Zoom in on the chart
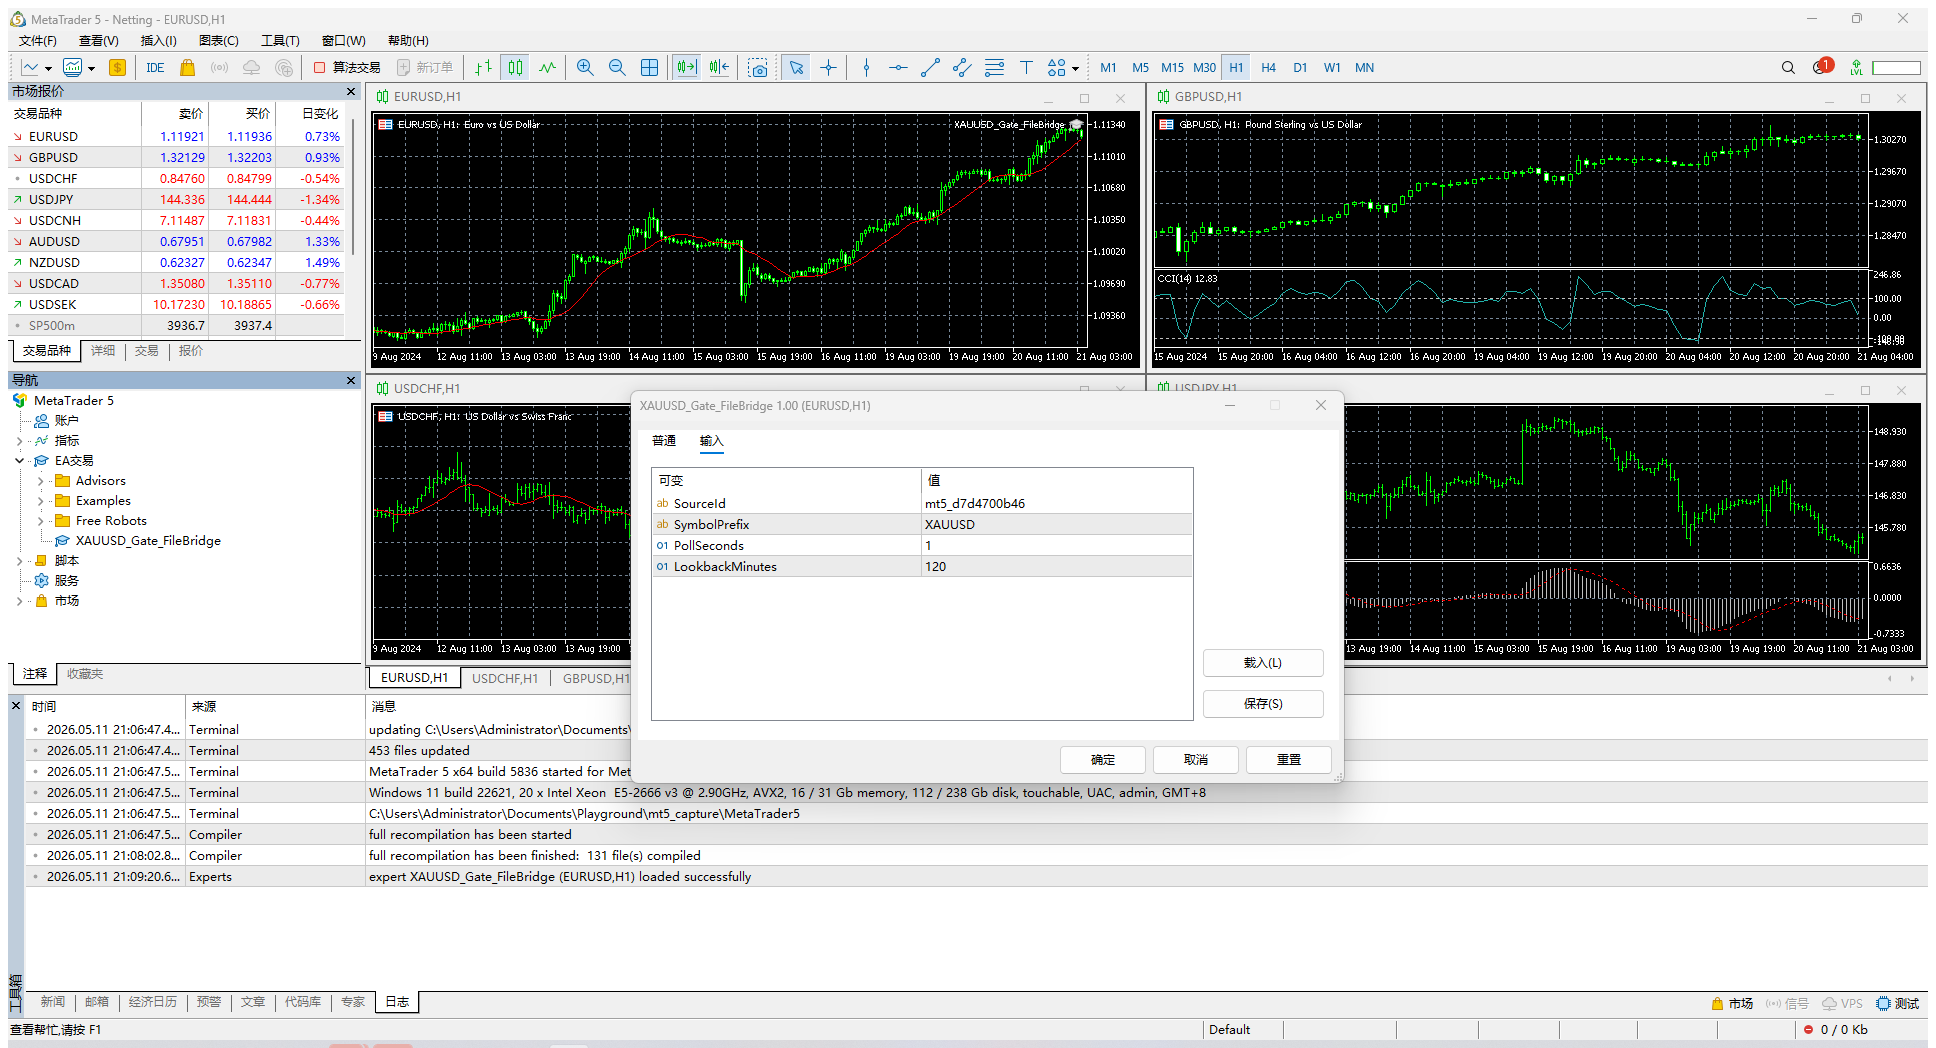The height and width of the screenshot is (1048, 1936). click(585, 68)
